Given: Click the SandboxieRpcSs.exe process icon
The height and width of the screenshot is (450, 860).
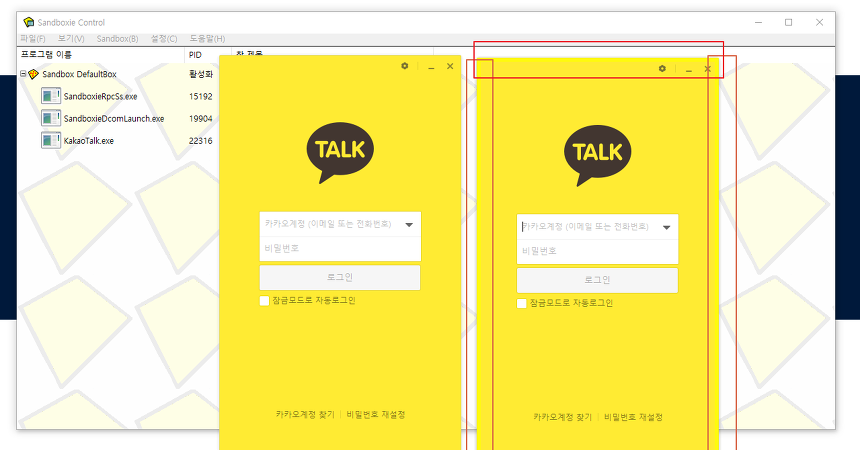Looking at the screenshot, I should pyautogui.click(x=51, y=96).
